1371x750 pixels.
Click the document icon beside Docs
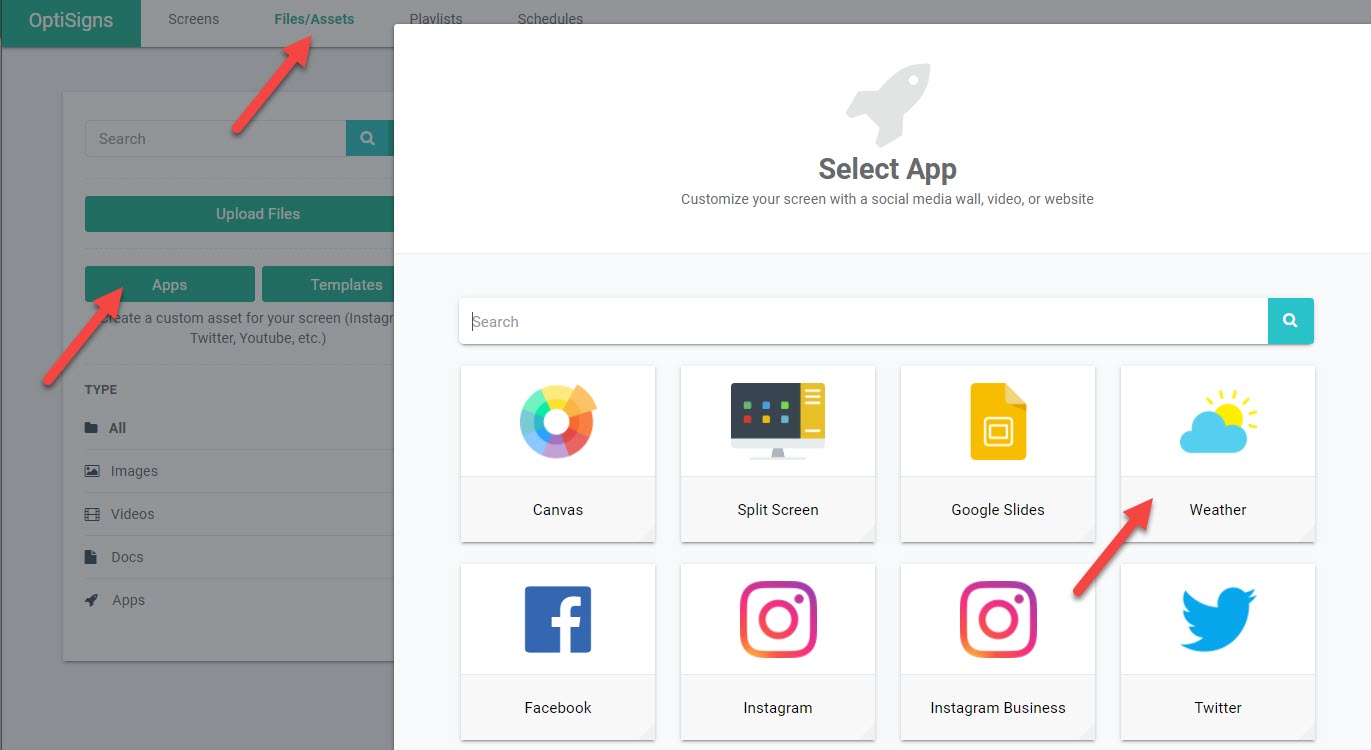click(x=92, y=557)
